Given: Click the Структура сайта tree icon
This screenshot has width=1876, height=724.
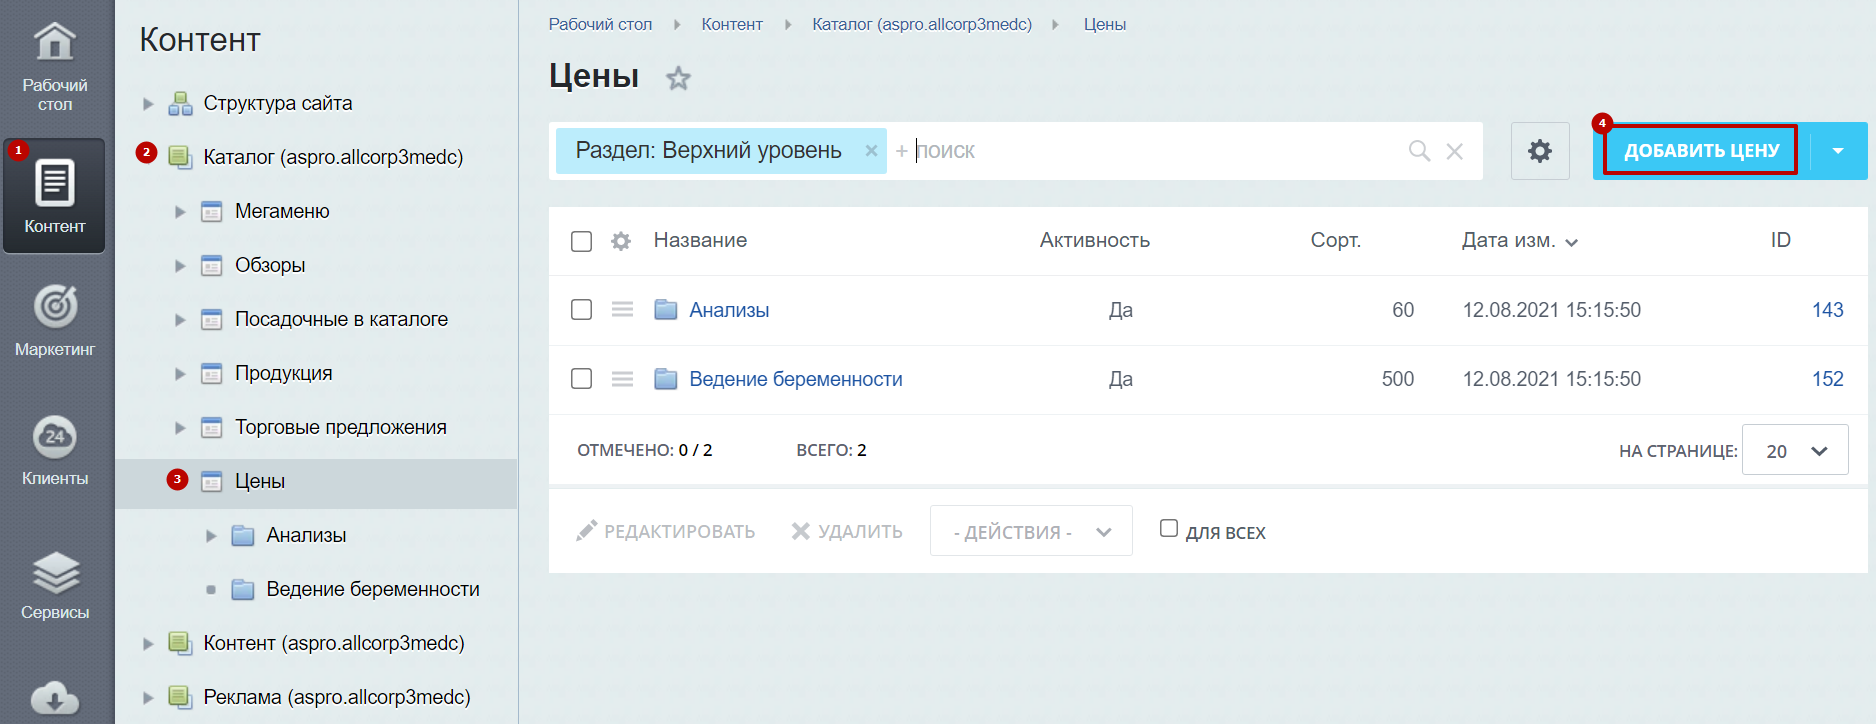Looking at the screenshot, I should pos(180,103).
